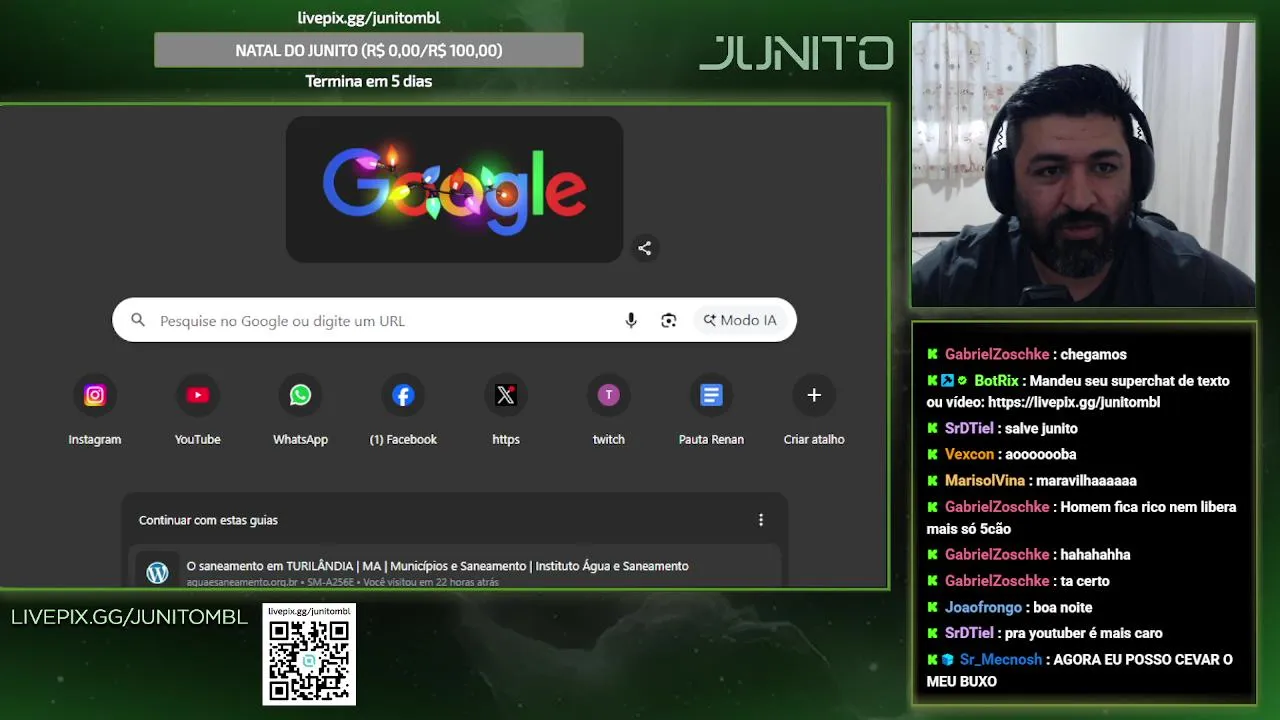This screenshot has width=1280, height=720.
Task: Click the livepix.gg/junitombl text at top
Action: pyautogui.click(x=369, y=18)
